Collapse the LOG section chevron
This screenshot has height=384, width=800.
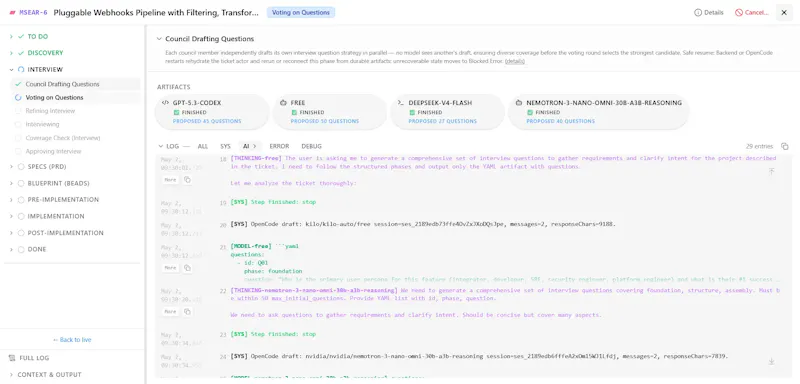coord(160,146)
